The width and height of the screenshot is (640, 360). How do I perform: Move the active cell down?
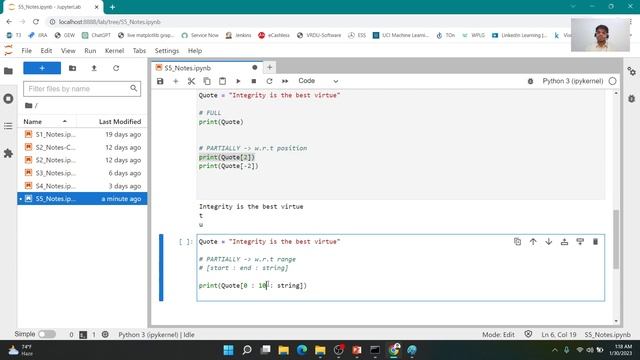[x=549, y=242]
